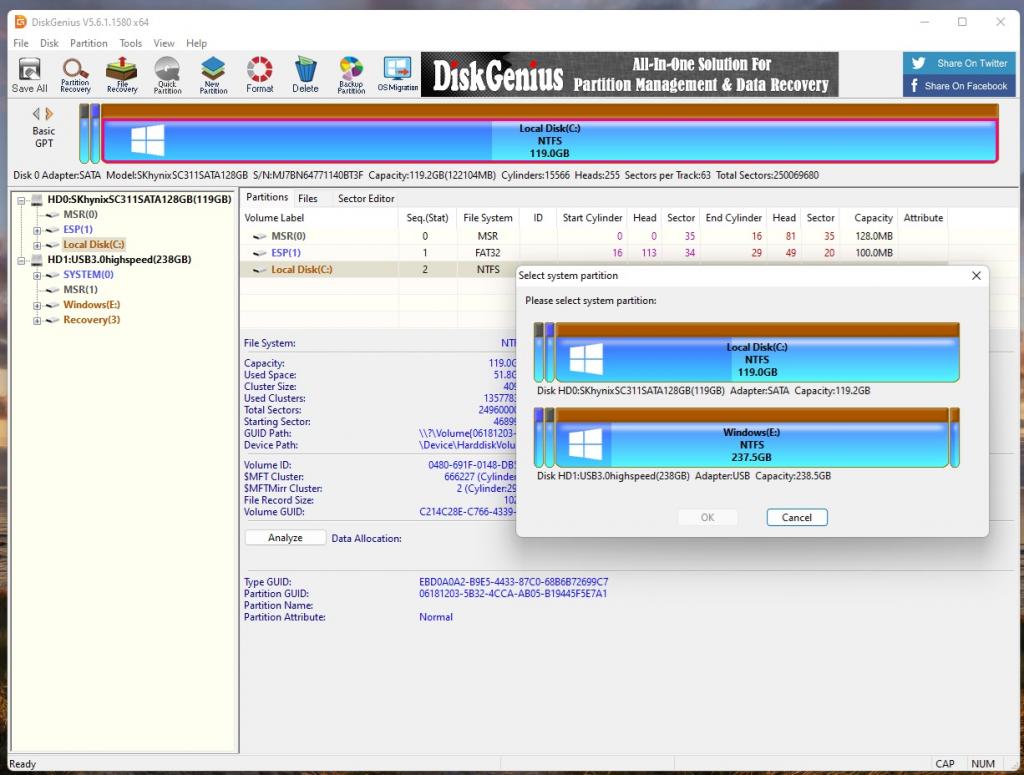Select Recovery(3) in the disk tree
Screen dimensions: 1024x775
(91, 320)
